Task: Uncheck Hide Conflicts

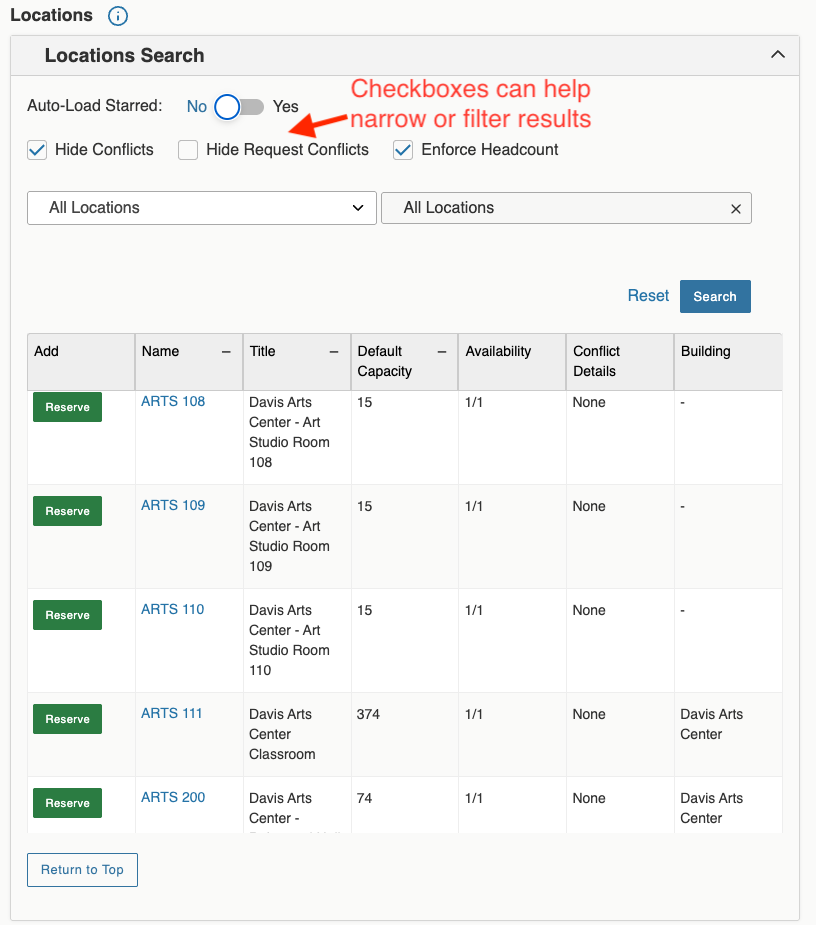Action: point(37,149)
